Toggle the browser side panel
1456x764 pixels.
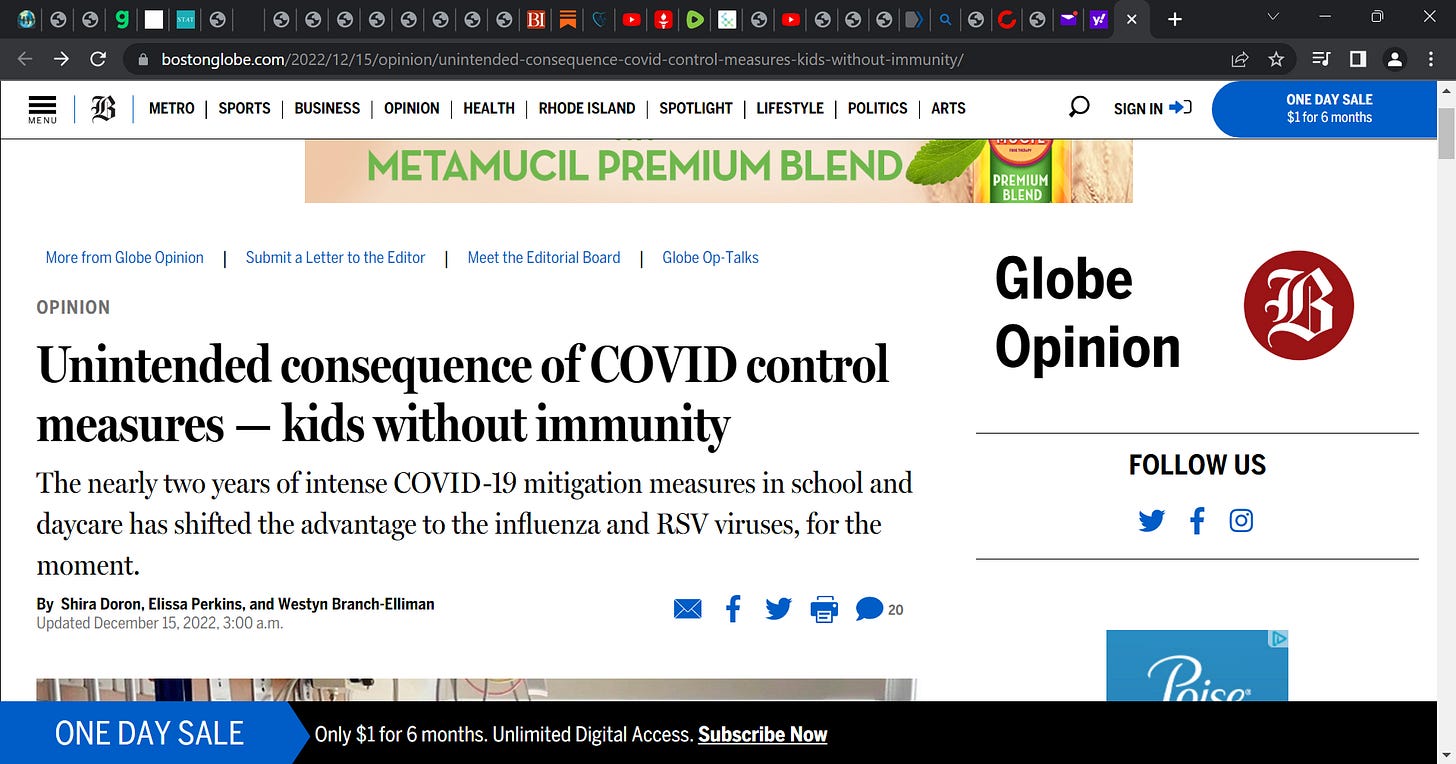tap(1357, 59)
